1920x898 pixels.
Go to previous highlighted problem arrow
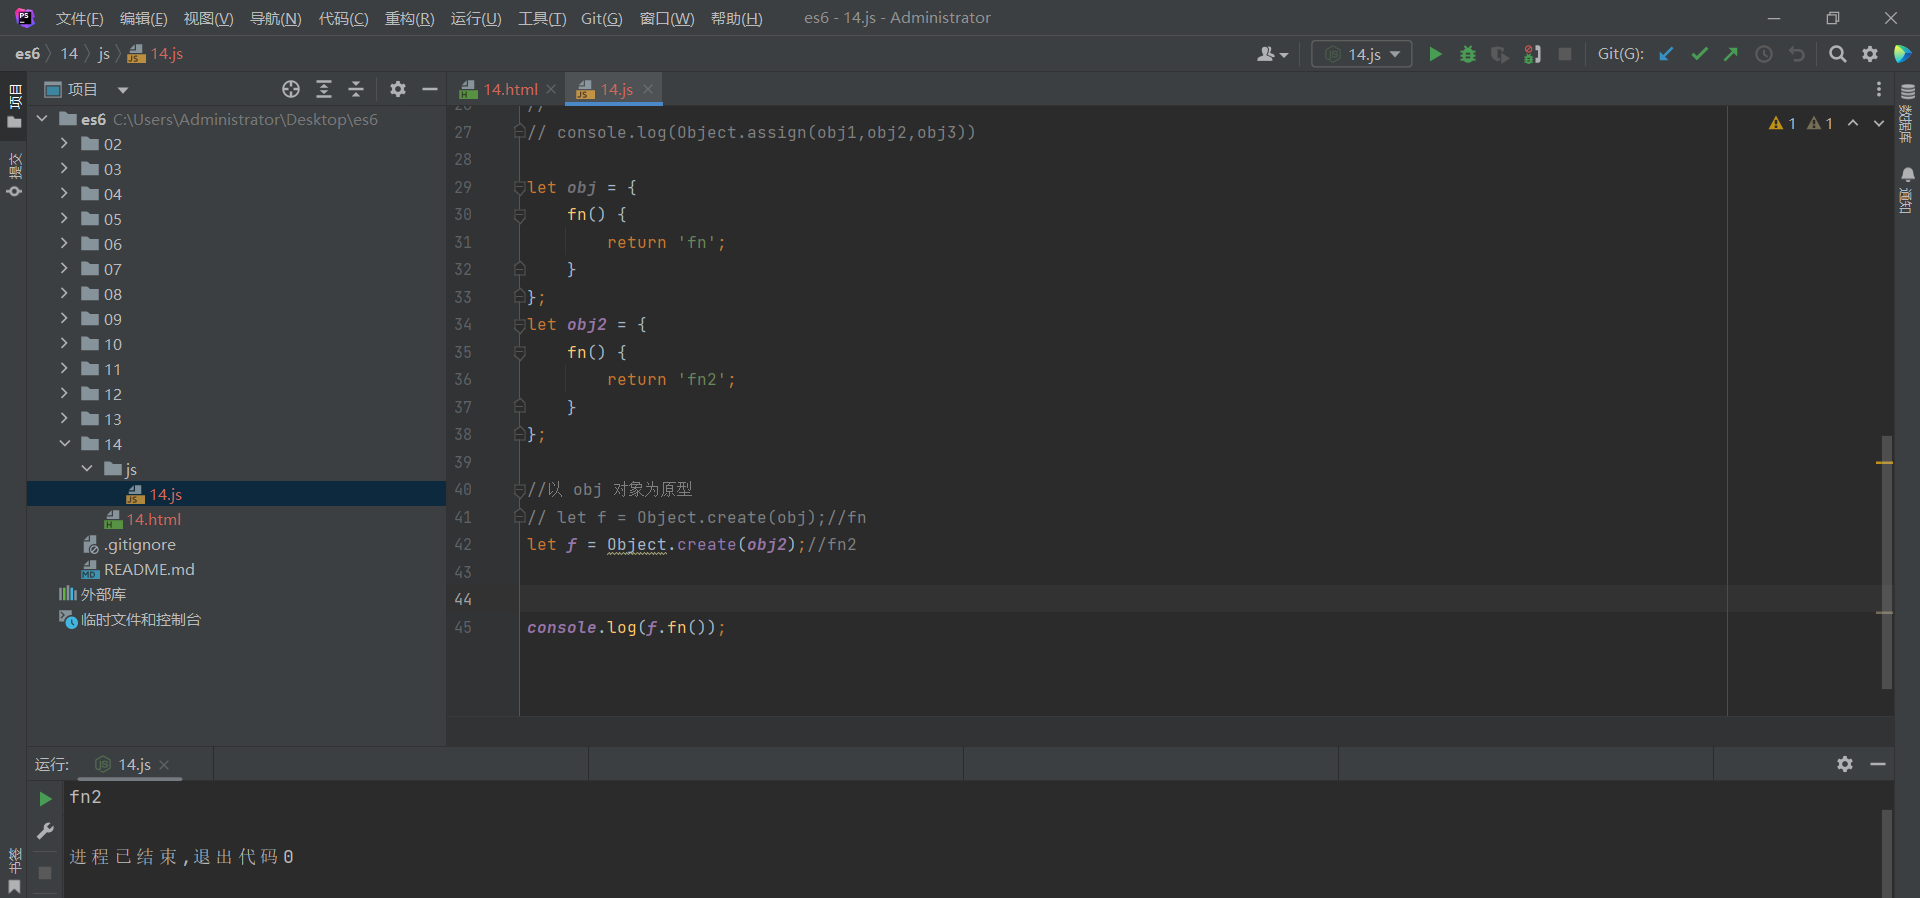[1853, 123]
